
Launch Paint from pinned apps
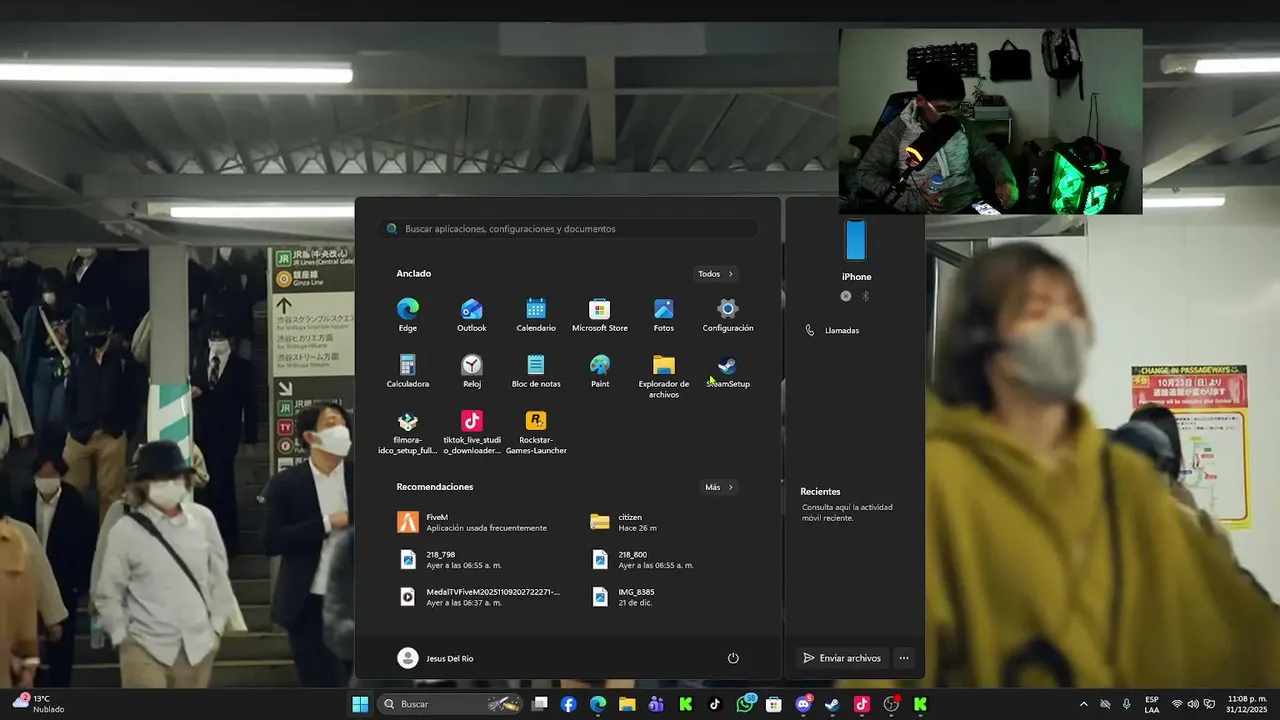(x=600, y=371)
